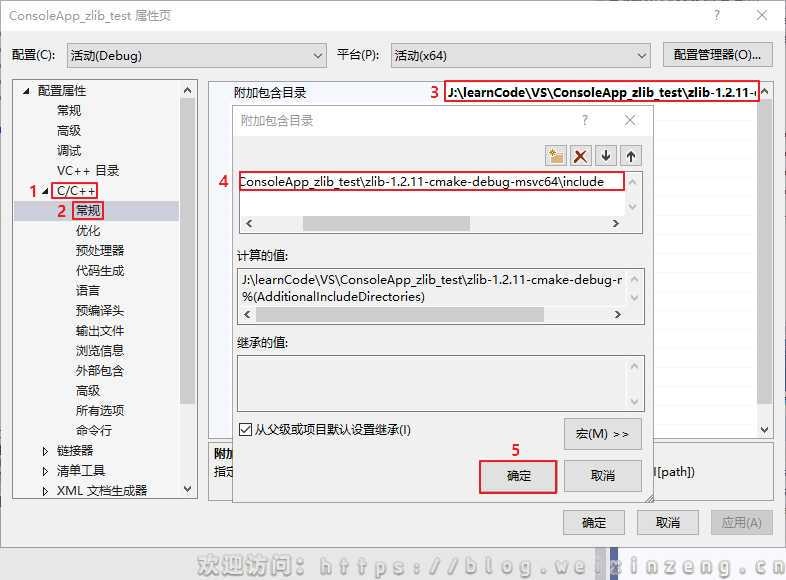The image size is (786, 580).
Task: Select 语言 in the tree
Action: (x=88, y=291)
